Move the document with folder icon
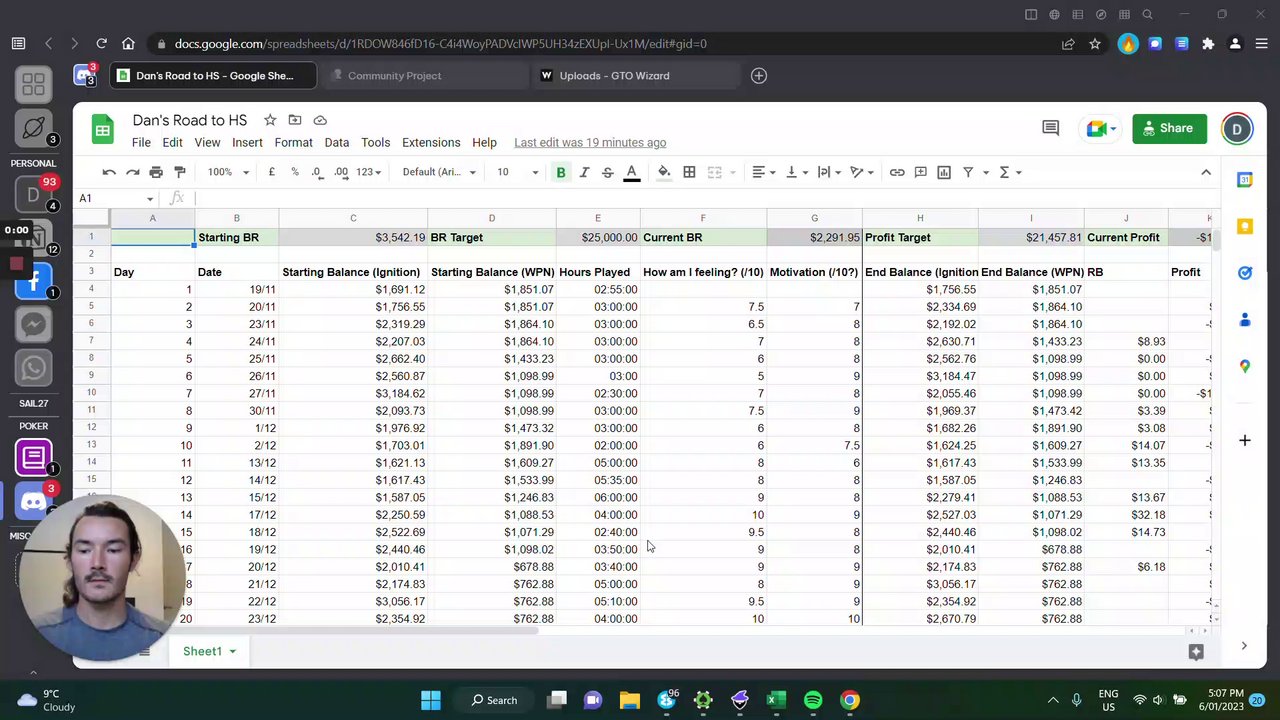1280x720 pixels. (295, 120)
